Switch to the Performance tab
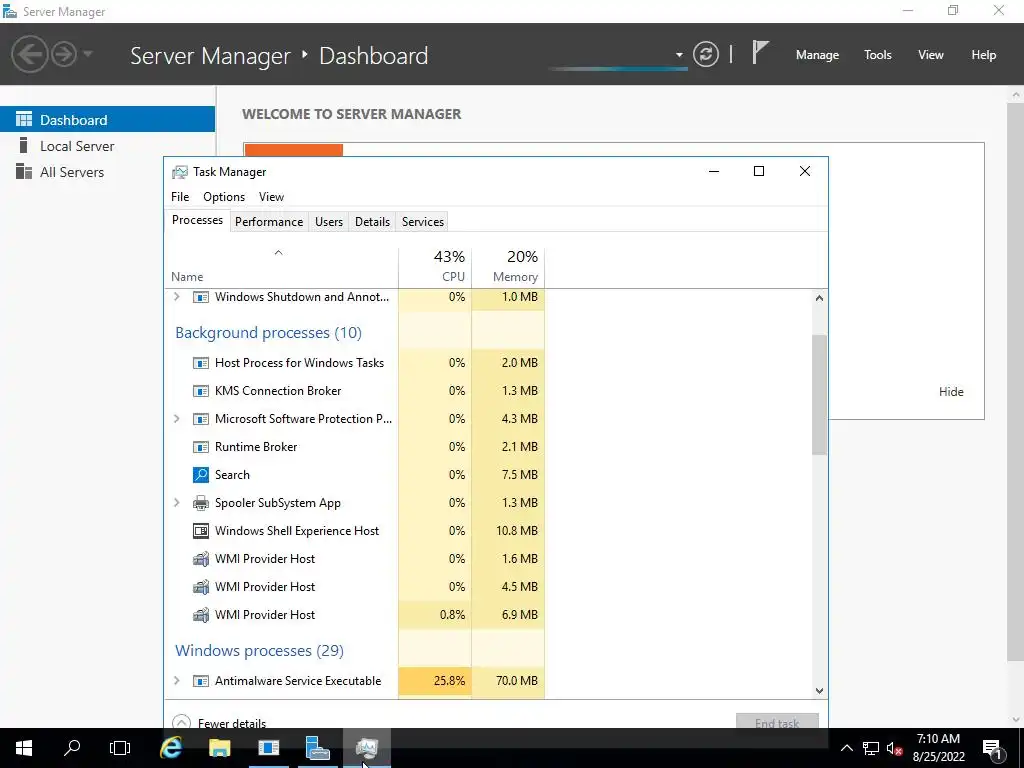Viewport: 1024px width, 768px height. [268, 221]
